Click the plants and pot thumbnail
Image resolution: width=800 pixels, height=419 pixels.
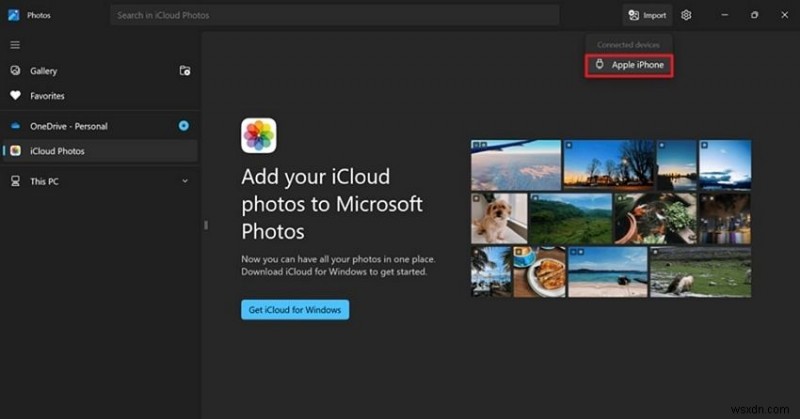[655, 218]
